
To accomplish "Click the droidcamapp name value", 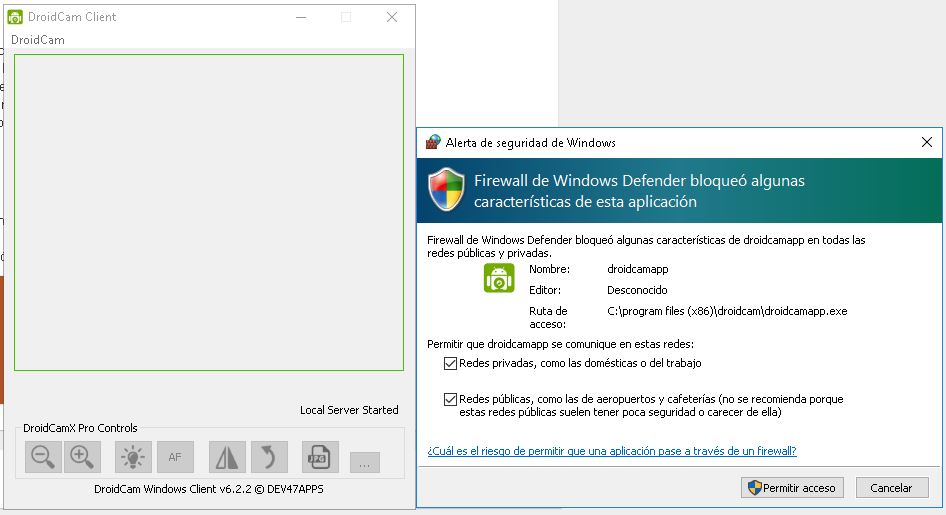I will coord(638,269).
